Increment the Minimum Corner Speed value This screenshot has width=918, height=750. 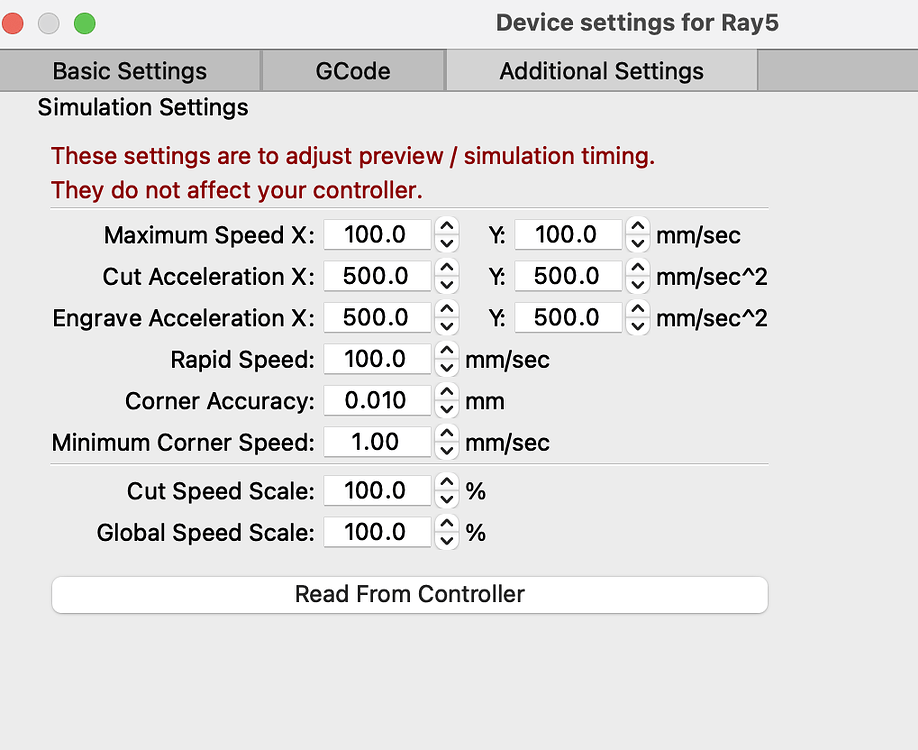coord(446,436)
